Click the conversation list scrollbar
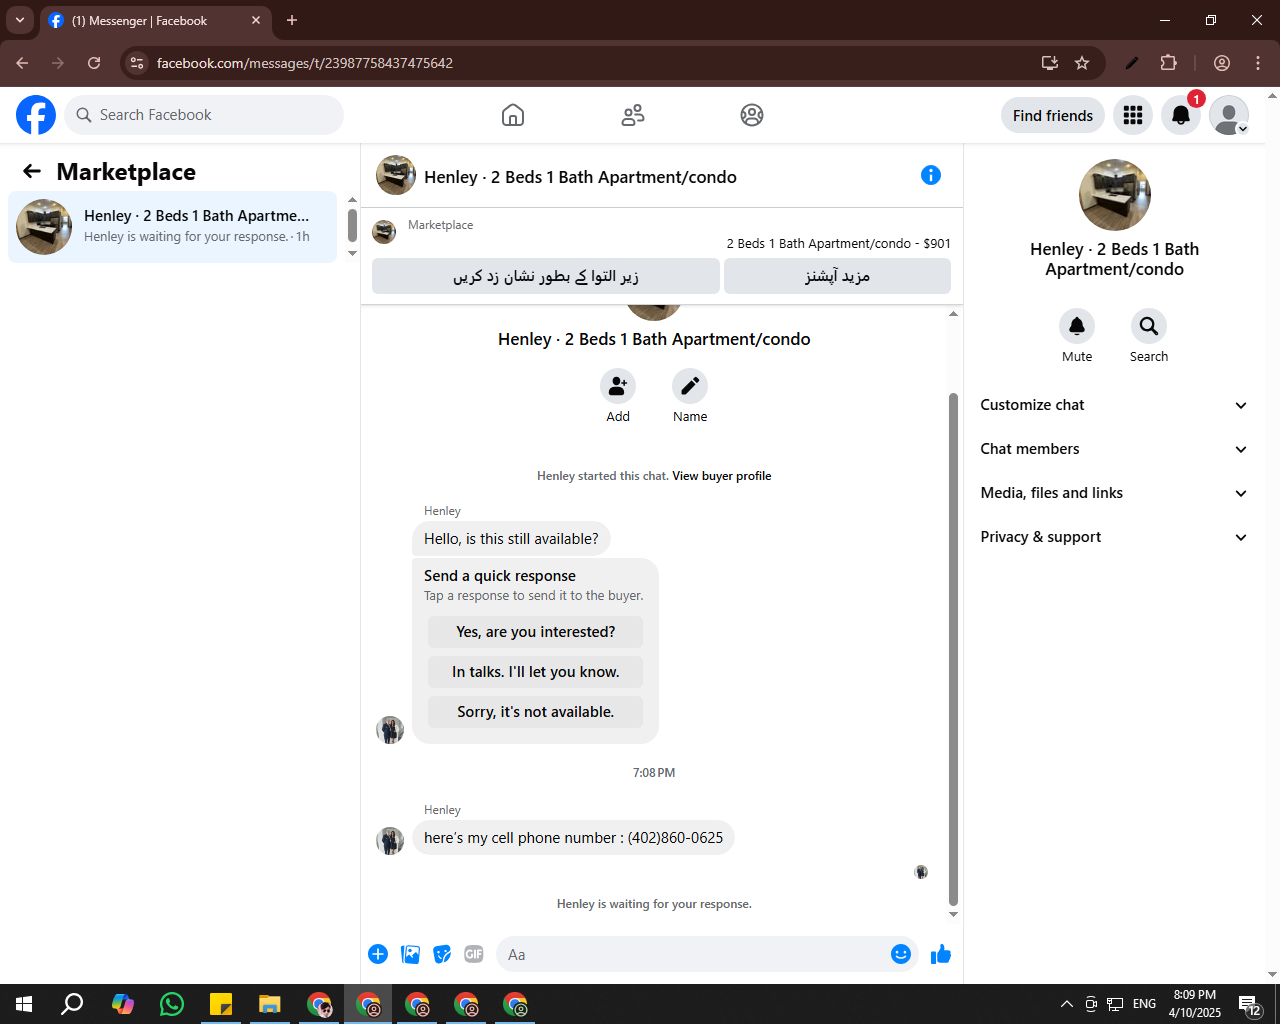Image resolution: width=1280 pixels, height=1024 pixels. [x=352, y=224]
